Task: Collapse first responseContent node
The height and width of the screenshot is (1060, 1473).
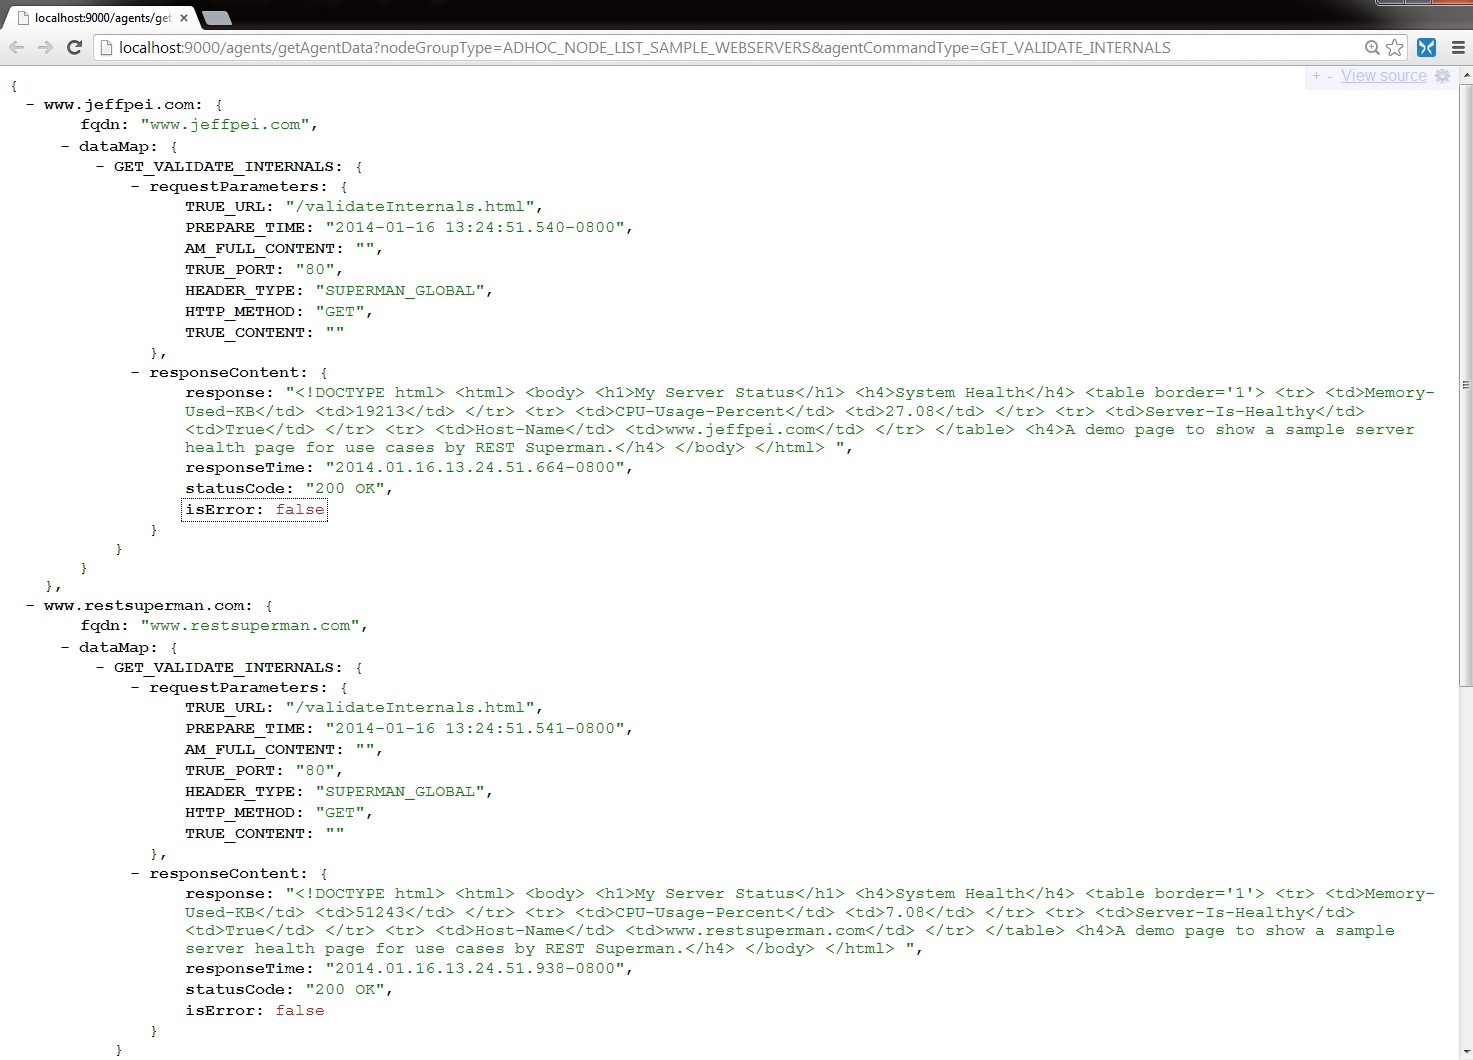Action: pyautogui.click(x=135, y=372)
